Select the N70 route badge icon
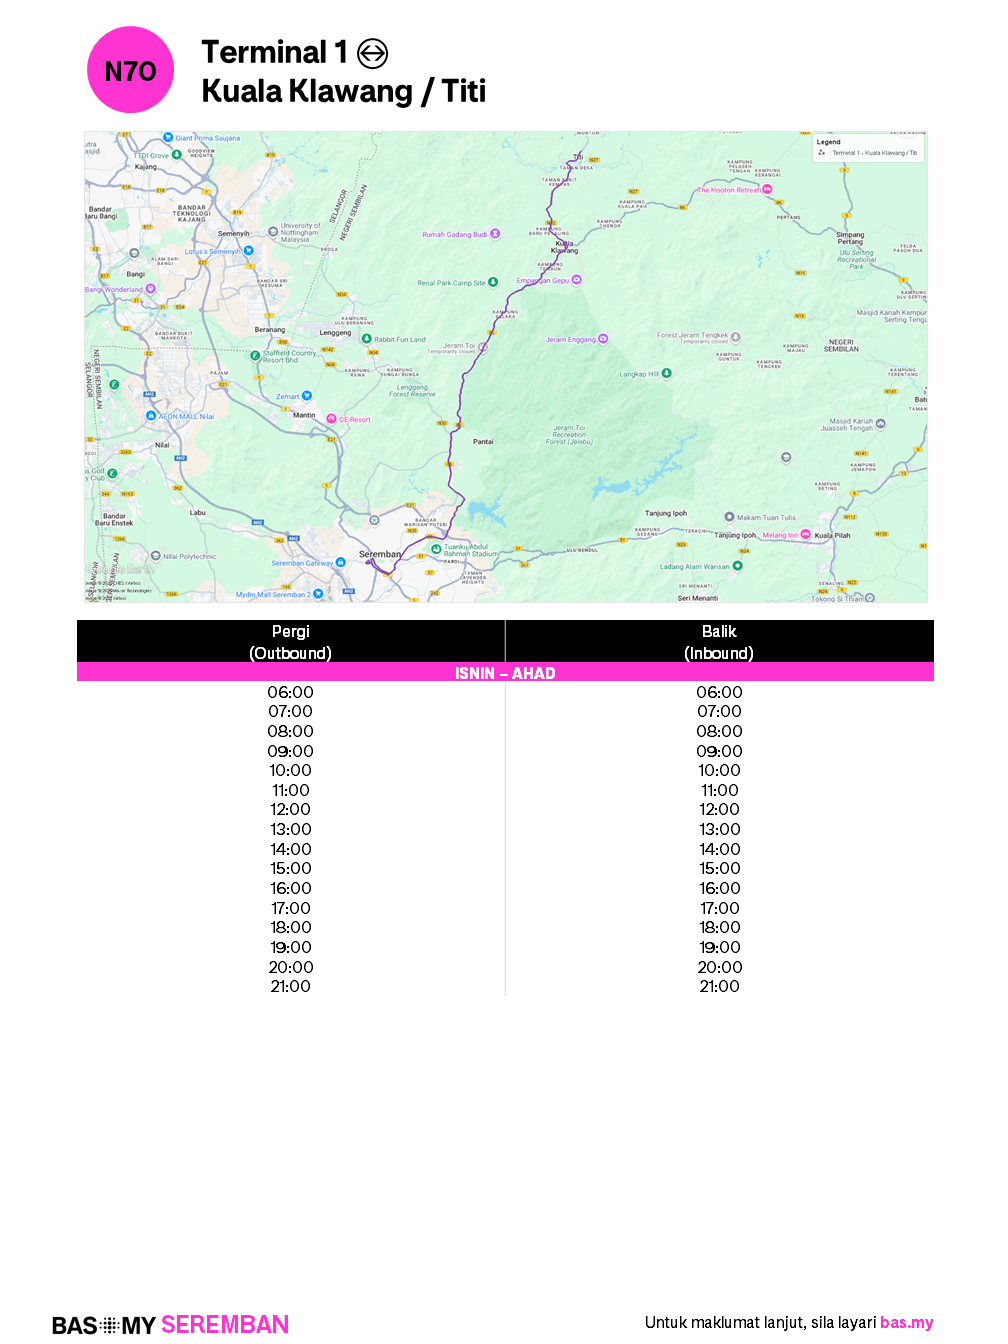Image resolution: width=1008 pixels, height=1344 pixels. pos(130,70)
